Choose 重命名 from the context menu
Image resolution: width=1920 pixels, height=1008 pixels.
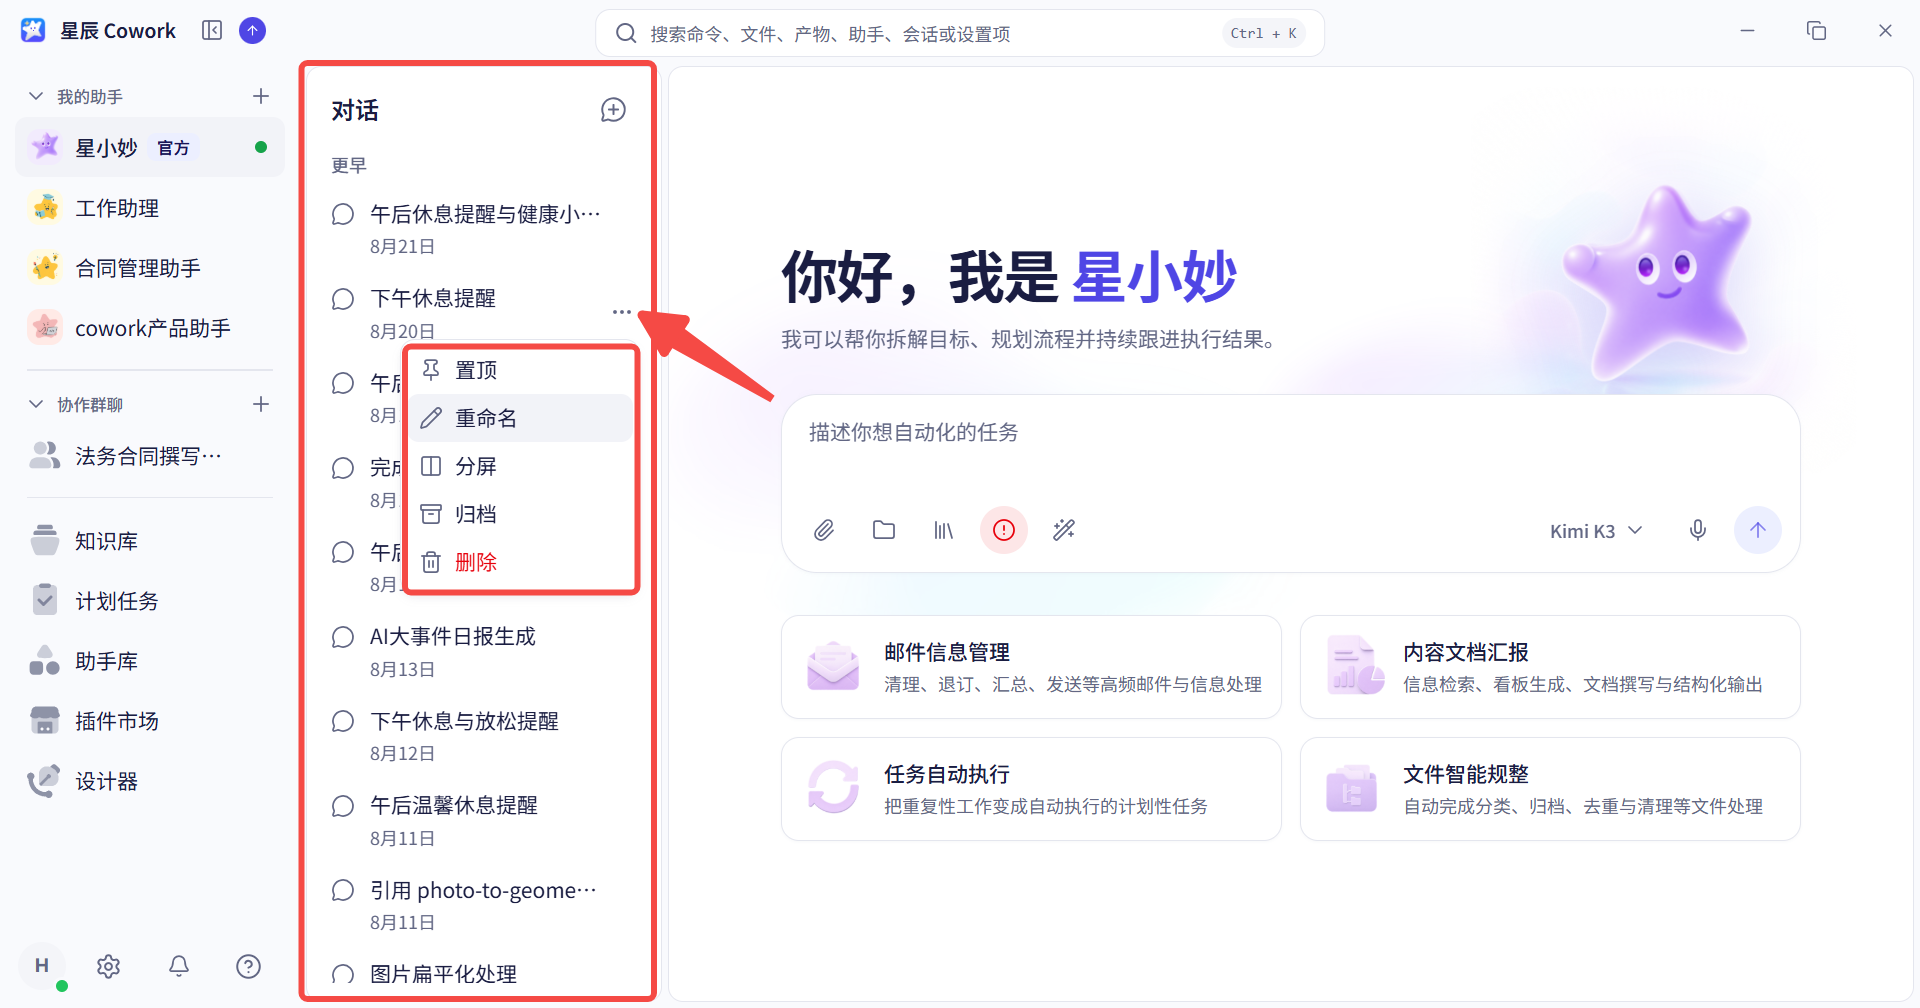click(520, 418)
